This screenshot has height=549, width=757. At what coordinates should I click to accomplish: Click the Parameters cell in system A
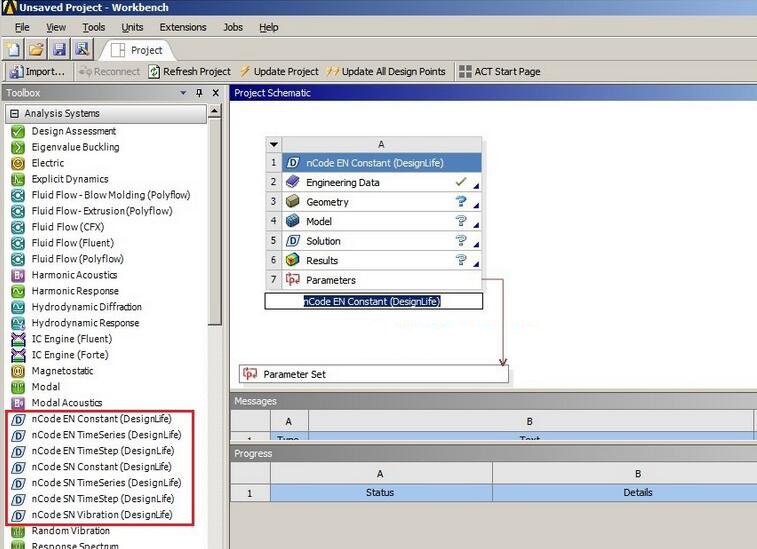[x=381, y=280]
